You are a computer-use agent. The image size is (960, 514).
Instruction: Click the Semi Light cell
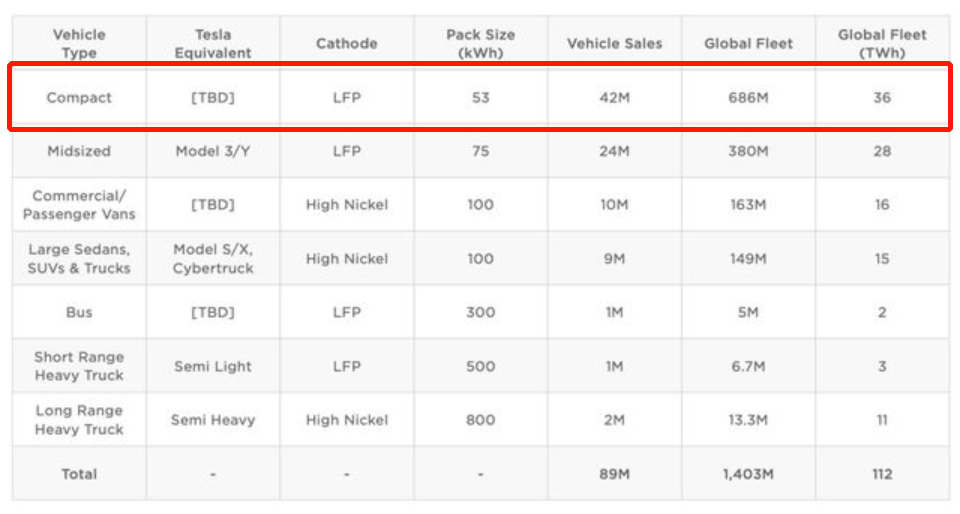click(x=213, y=366)
